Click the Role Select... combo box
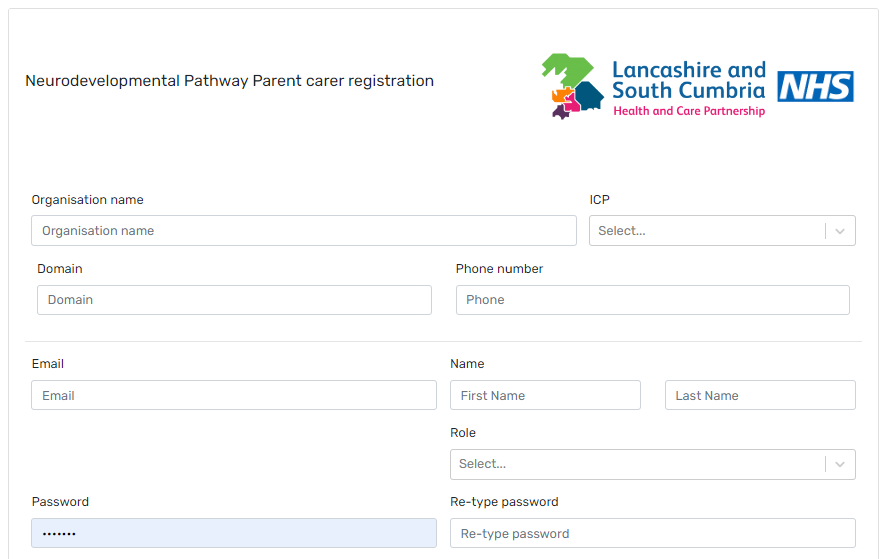885x559 pixels. (638, 464)
